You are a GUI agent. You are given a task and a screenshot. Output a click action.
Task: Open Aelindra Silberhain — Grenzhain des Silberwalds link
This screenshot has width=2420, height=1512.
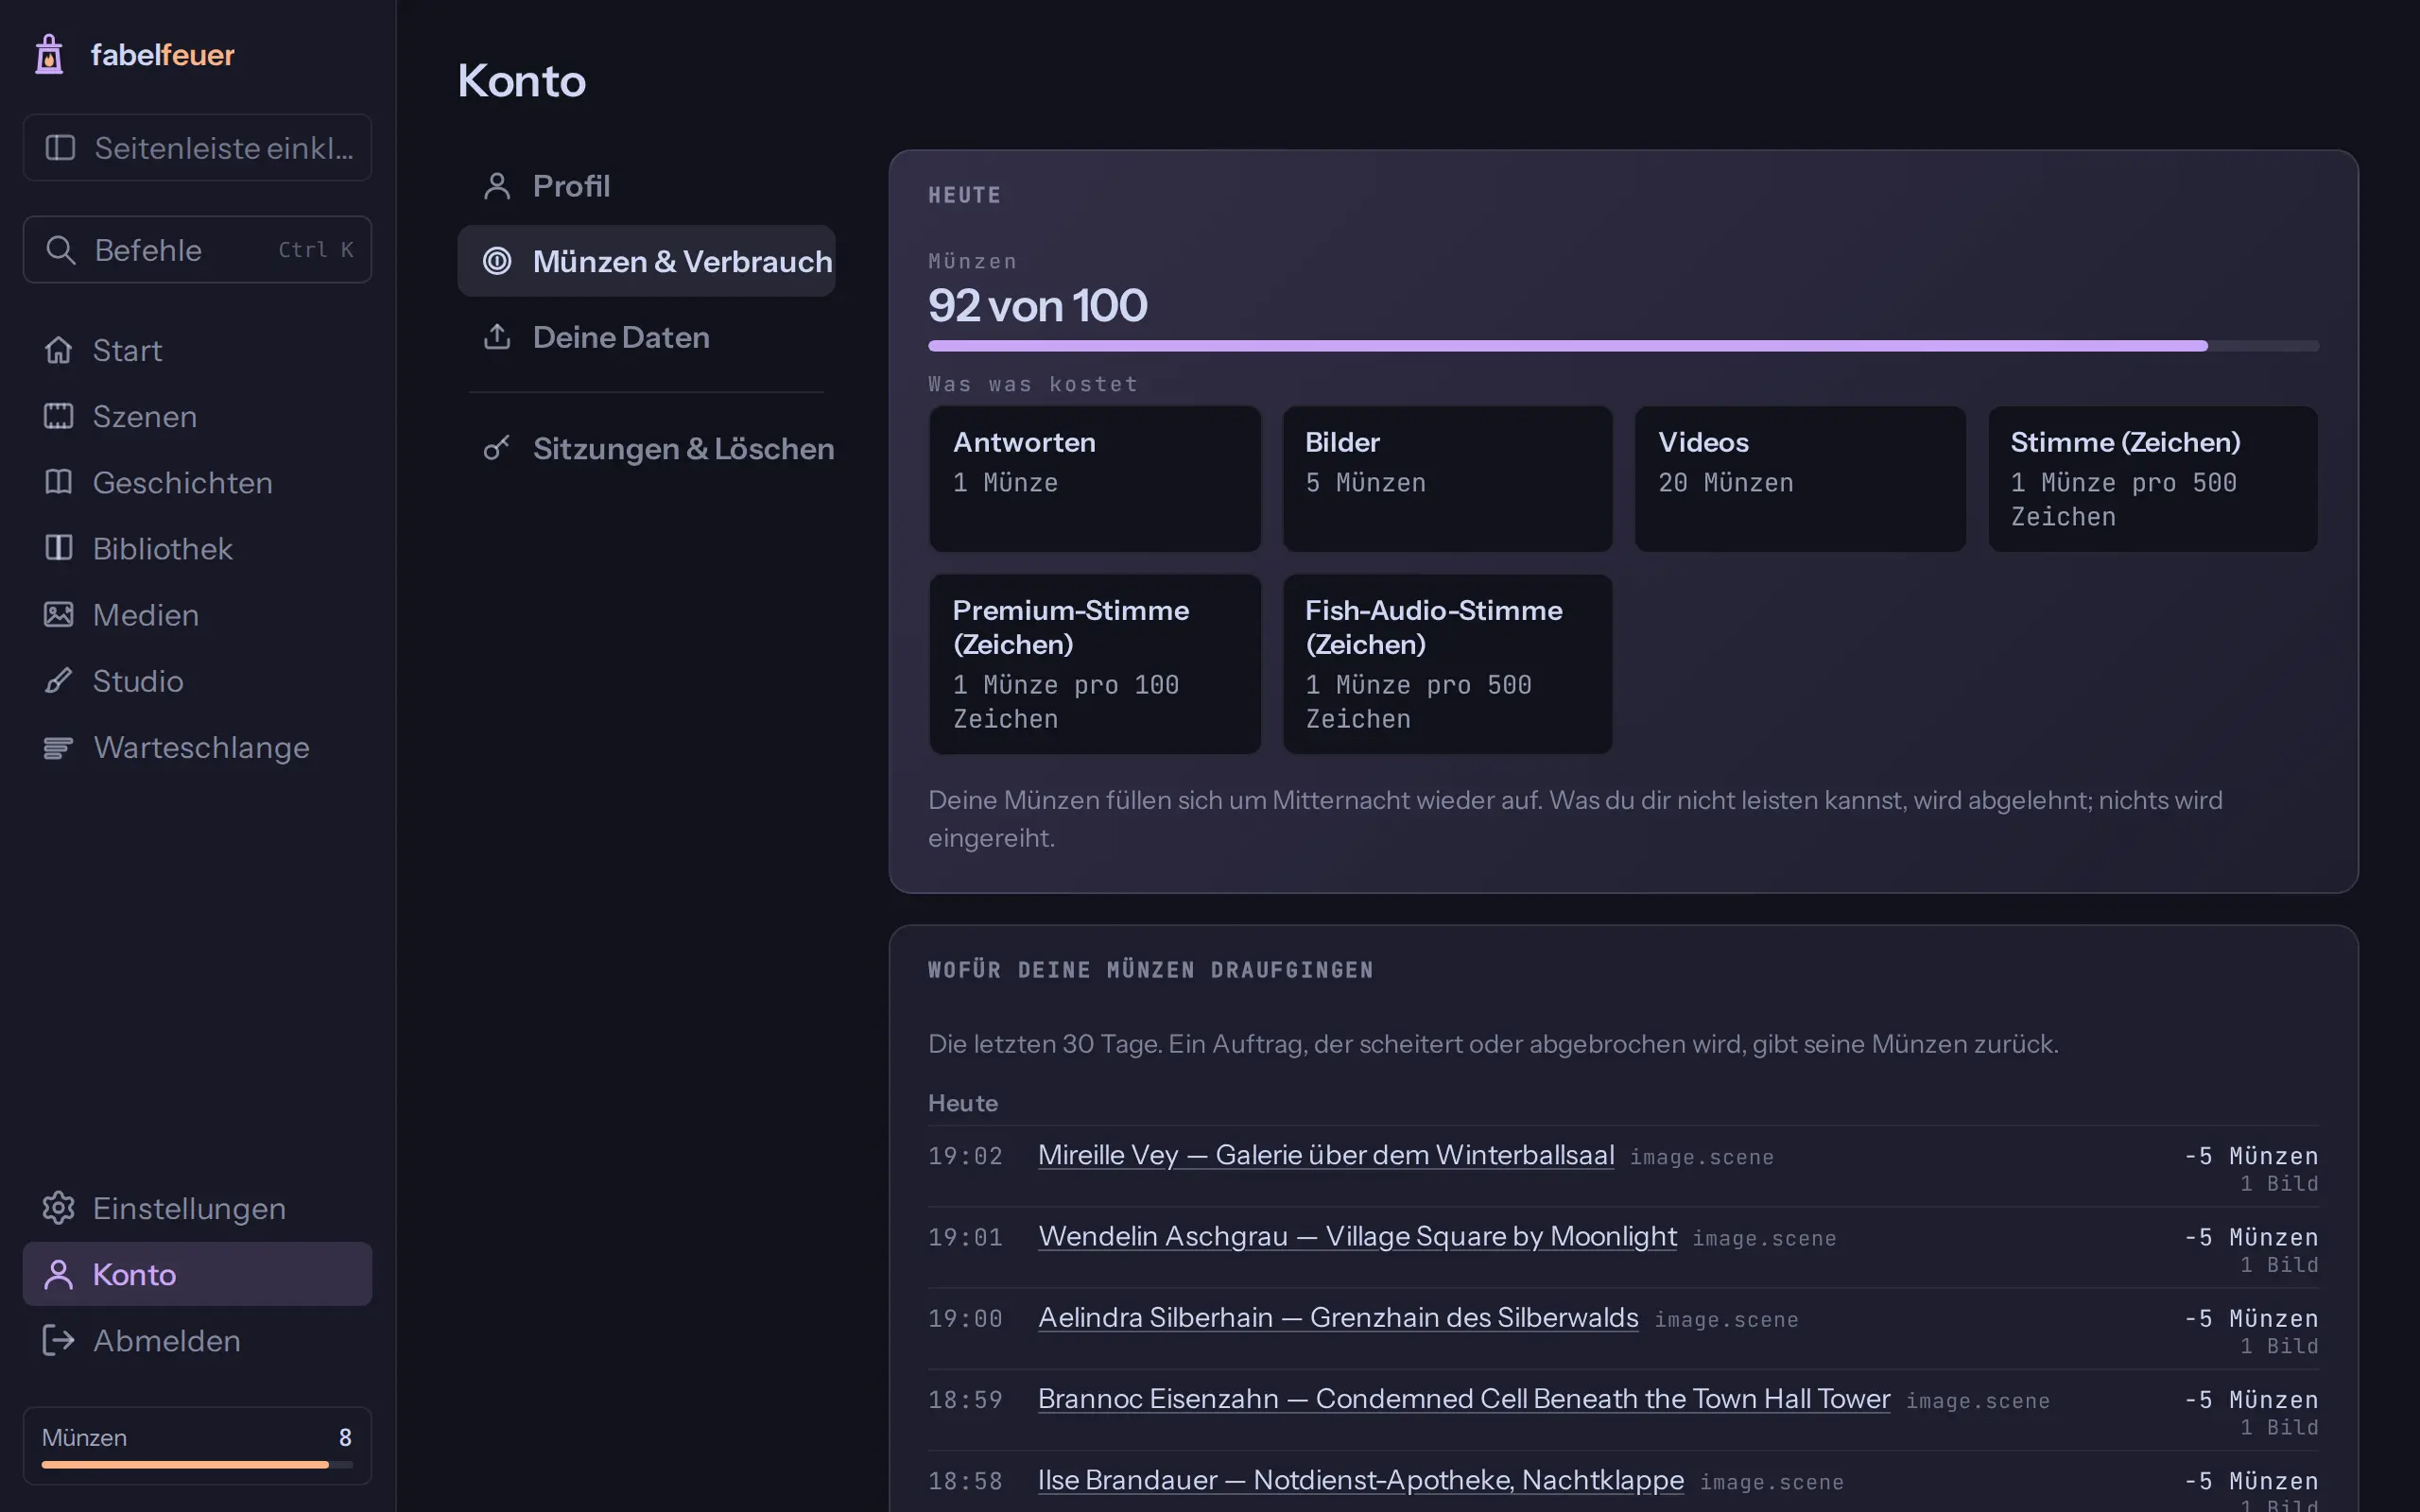coord(1338,1317)
